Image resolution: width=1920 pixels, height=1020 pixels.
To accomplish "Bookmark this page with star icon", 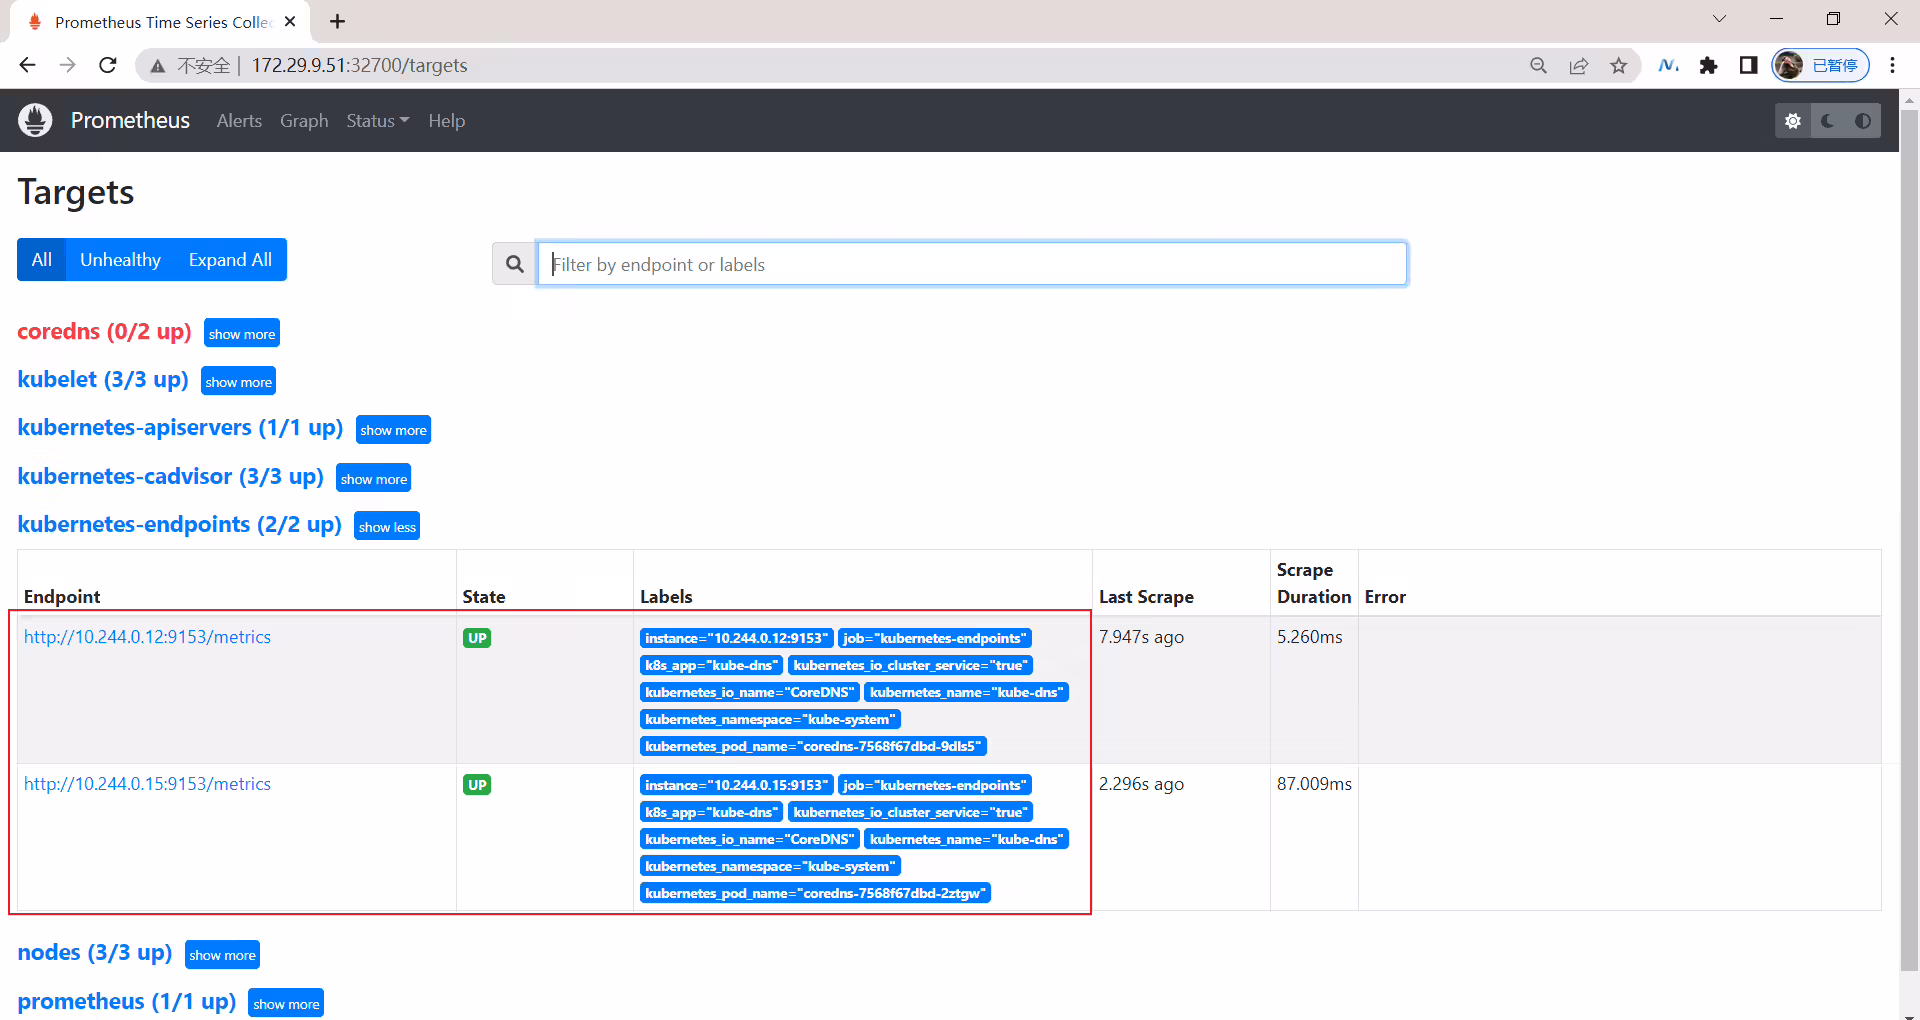I will [x=1618, y=65].
